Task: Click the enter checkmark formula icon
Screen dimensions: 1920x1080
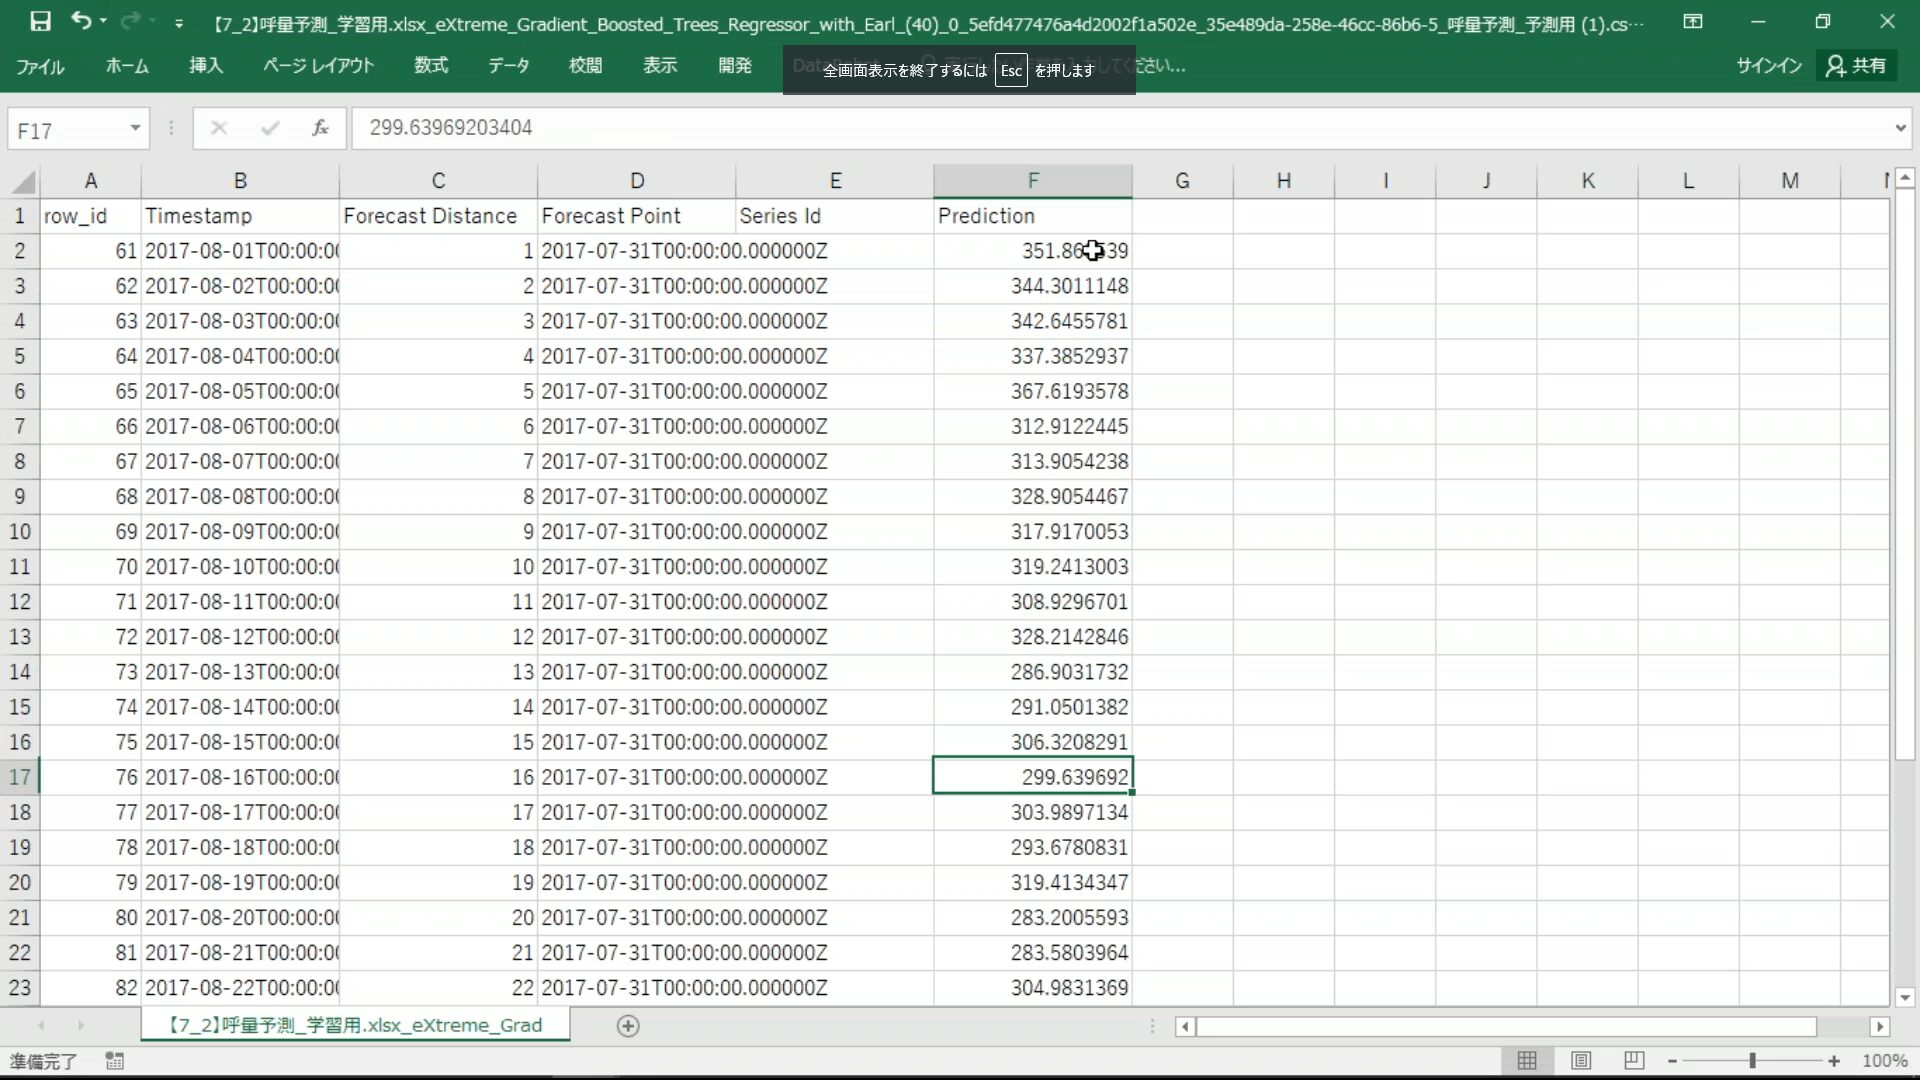Action: point(269,128)
